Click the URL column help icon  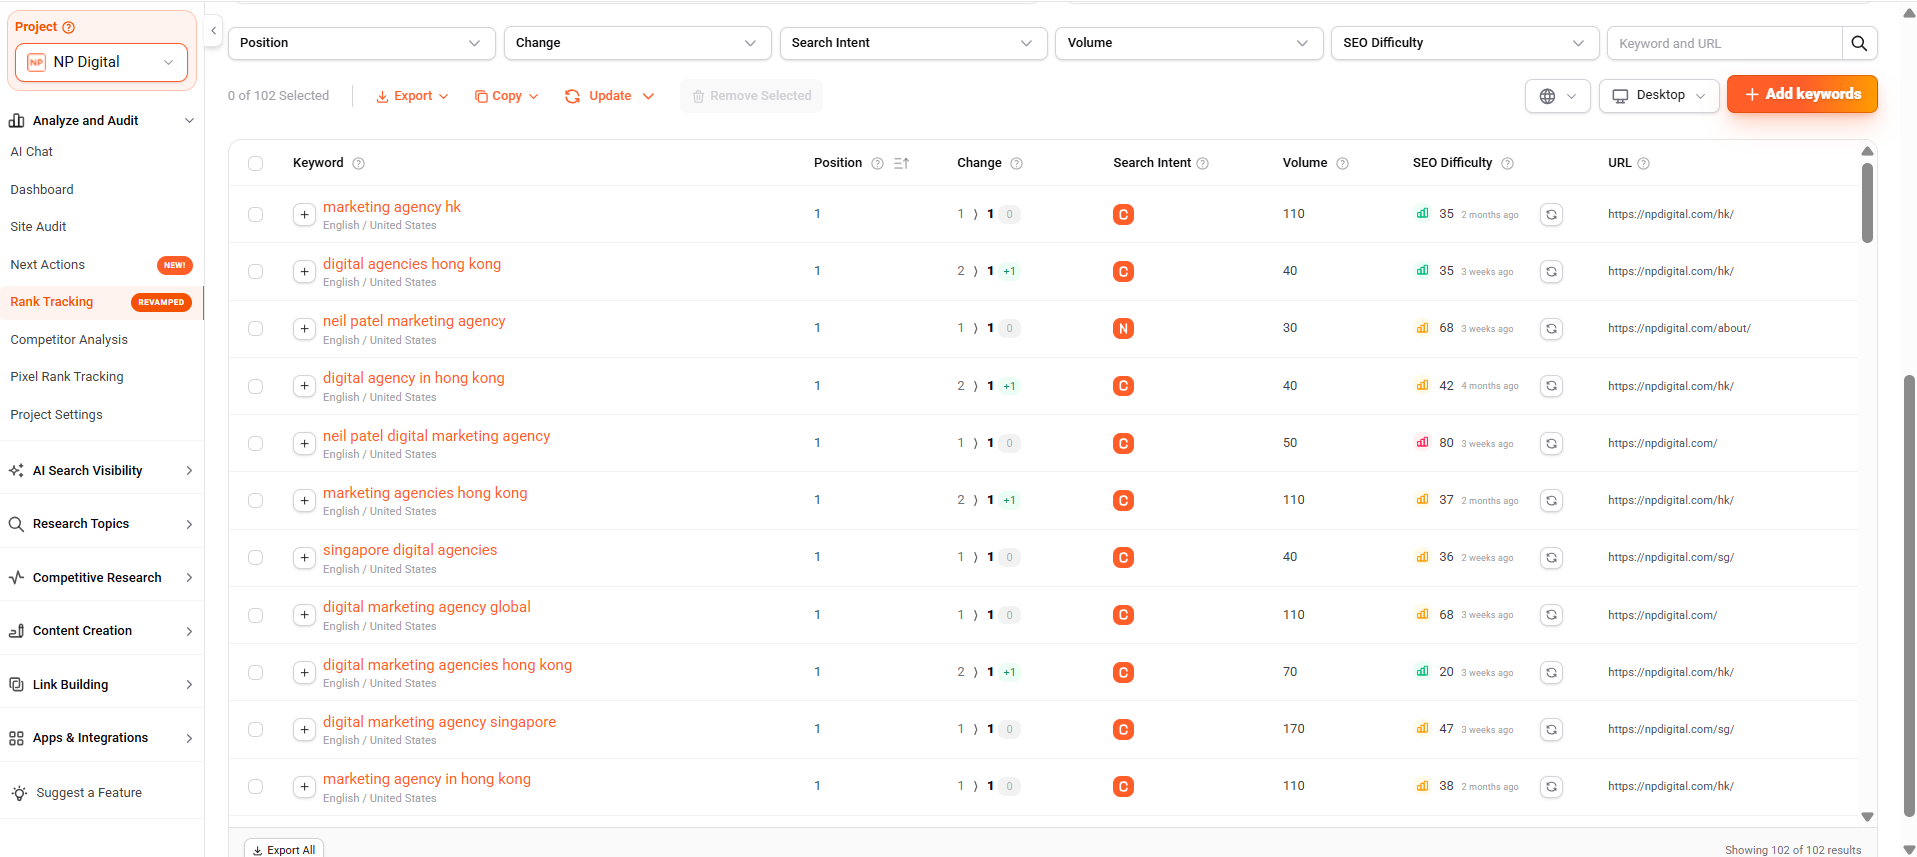(x=1644, y=164)
